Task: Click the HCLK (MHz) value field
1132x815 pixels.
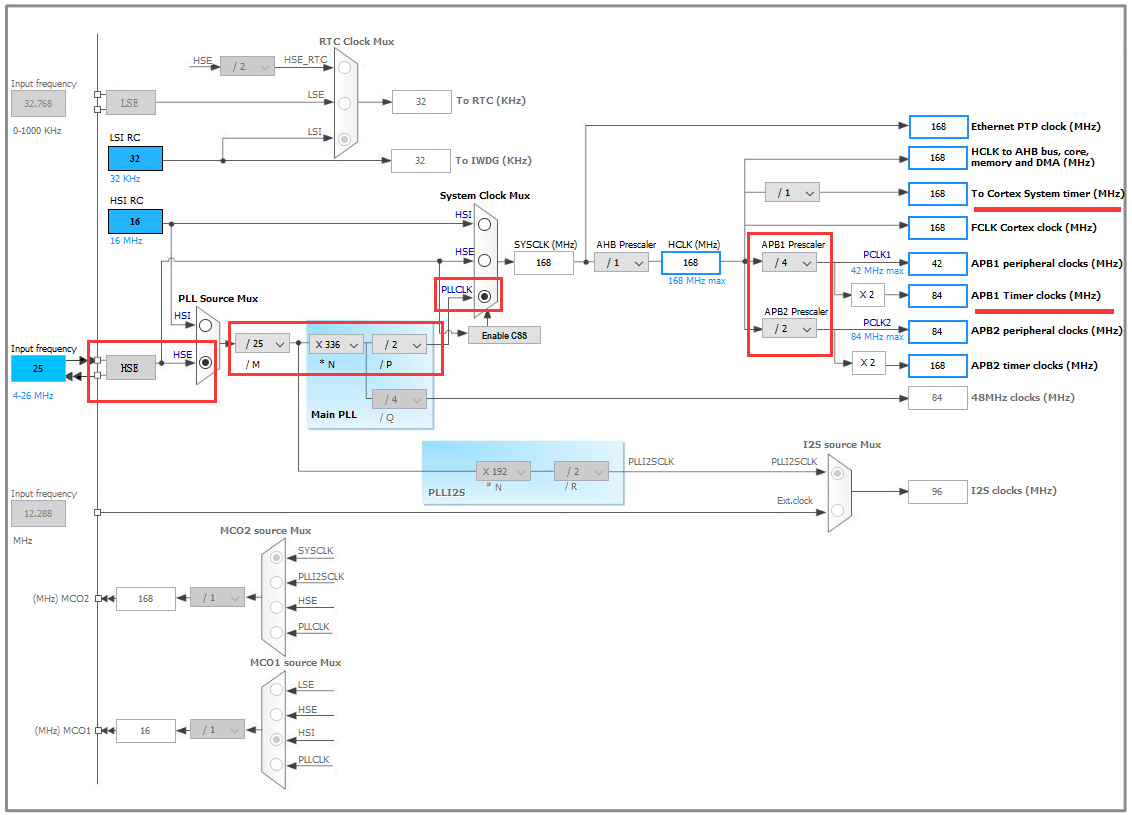Action: [x=691, y=263]
